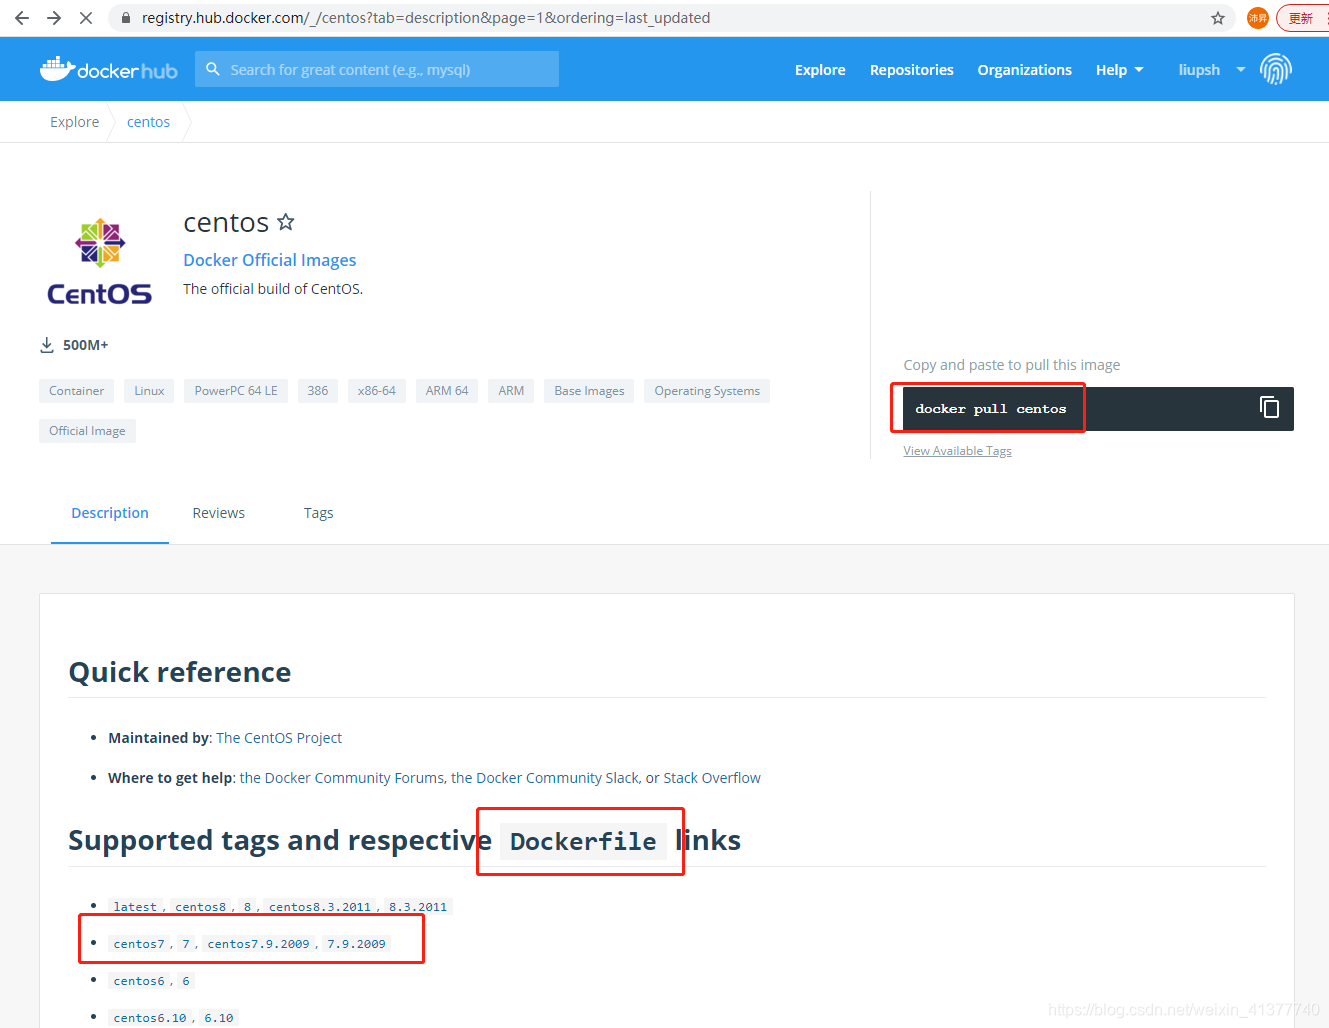Bookmark this page with the star icon
The image size is (1329, 1028).
pyautogui.click(x=1218, y=18)
